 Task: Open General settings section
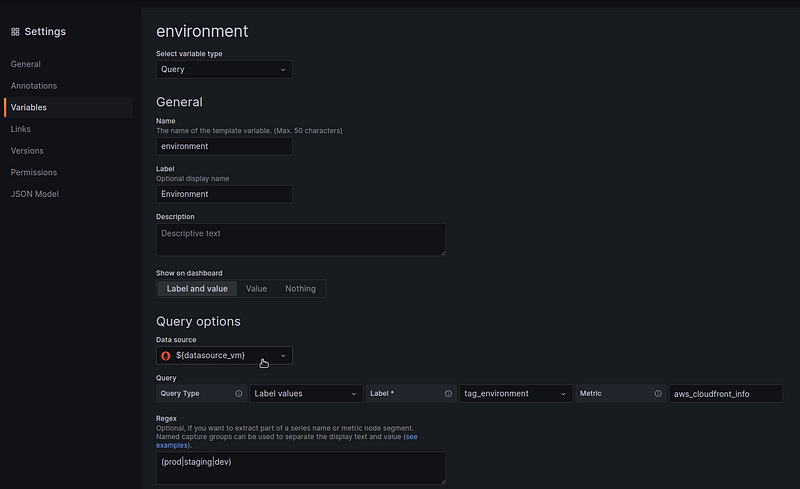pyautogui.click(x=26, y=64)
